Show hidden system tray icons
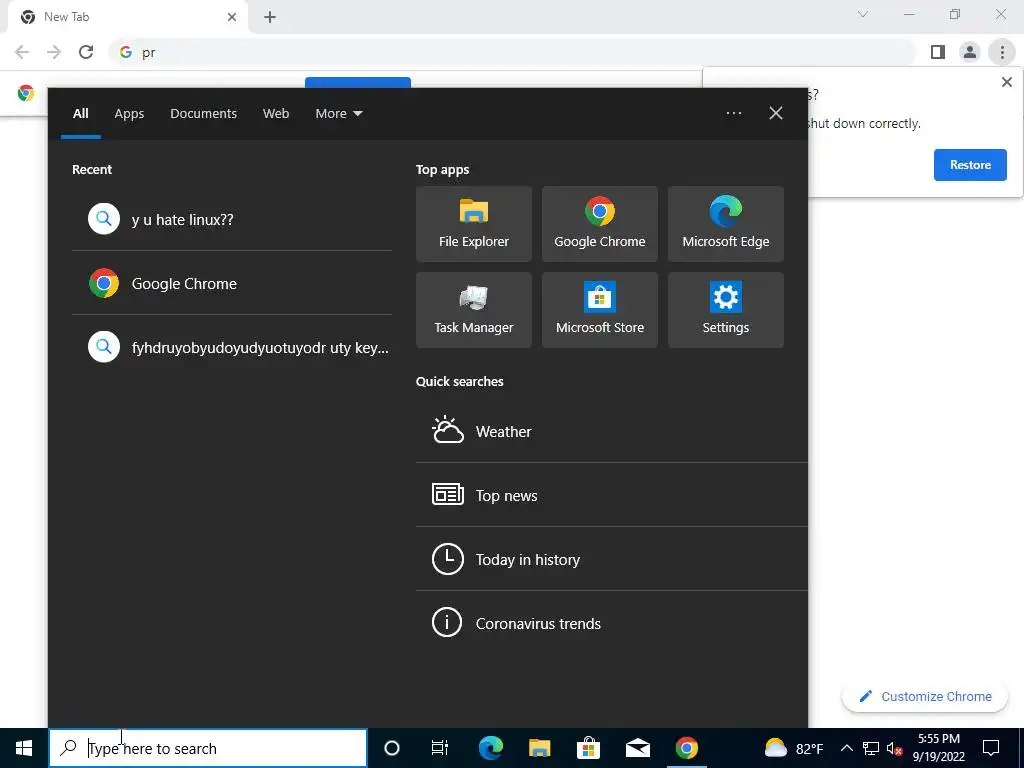Image resolution: width=1024 pixels, height=768 pixels. [x=846, y=748]
